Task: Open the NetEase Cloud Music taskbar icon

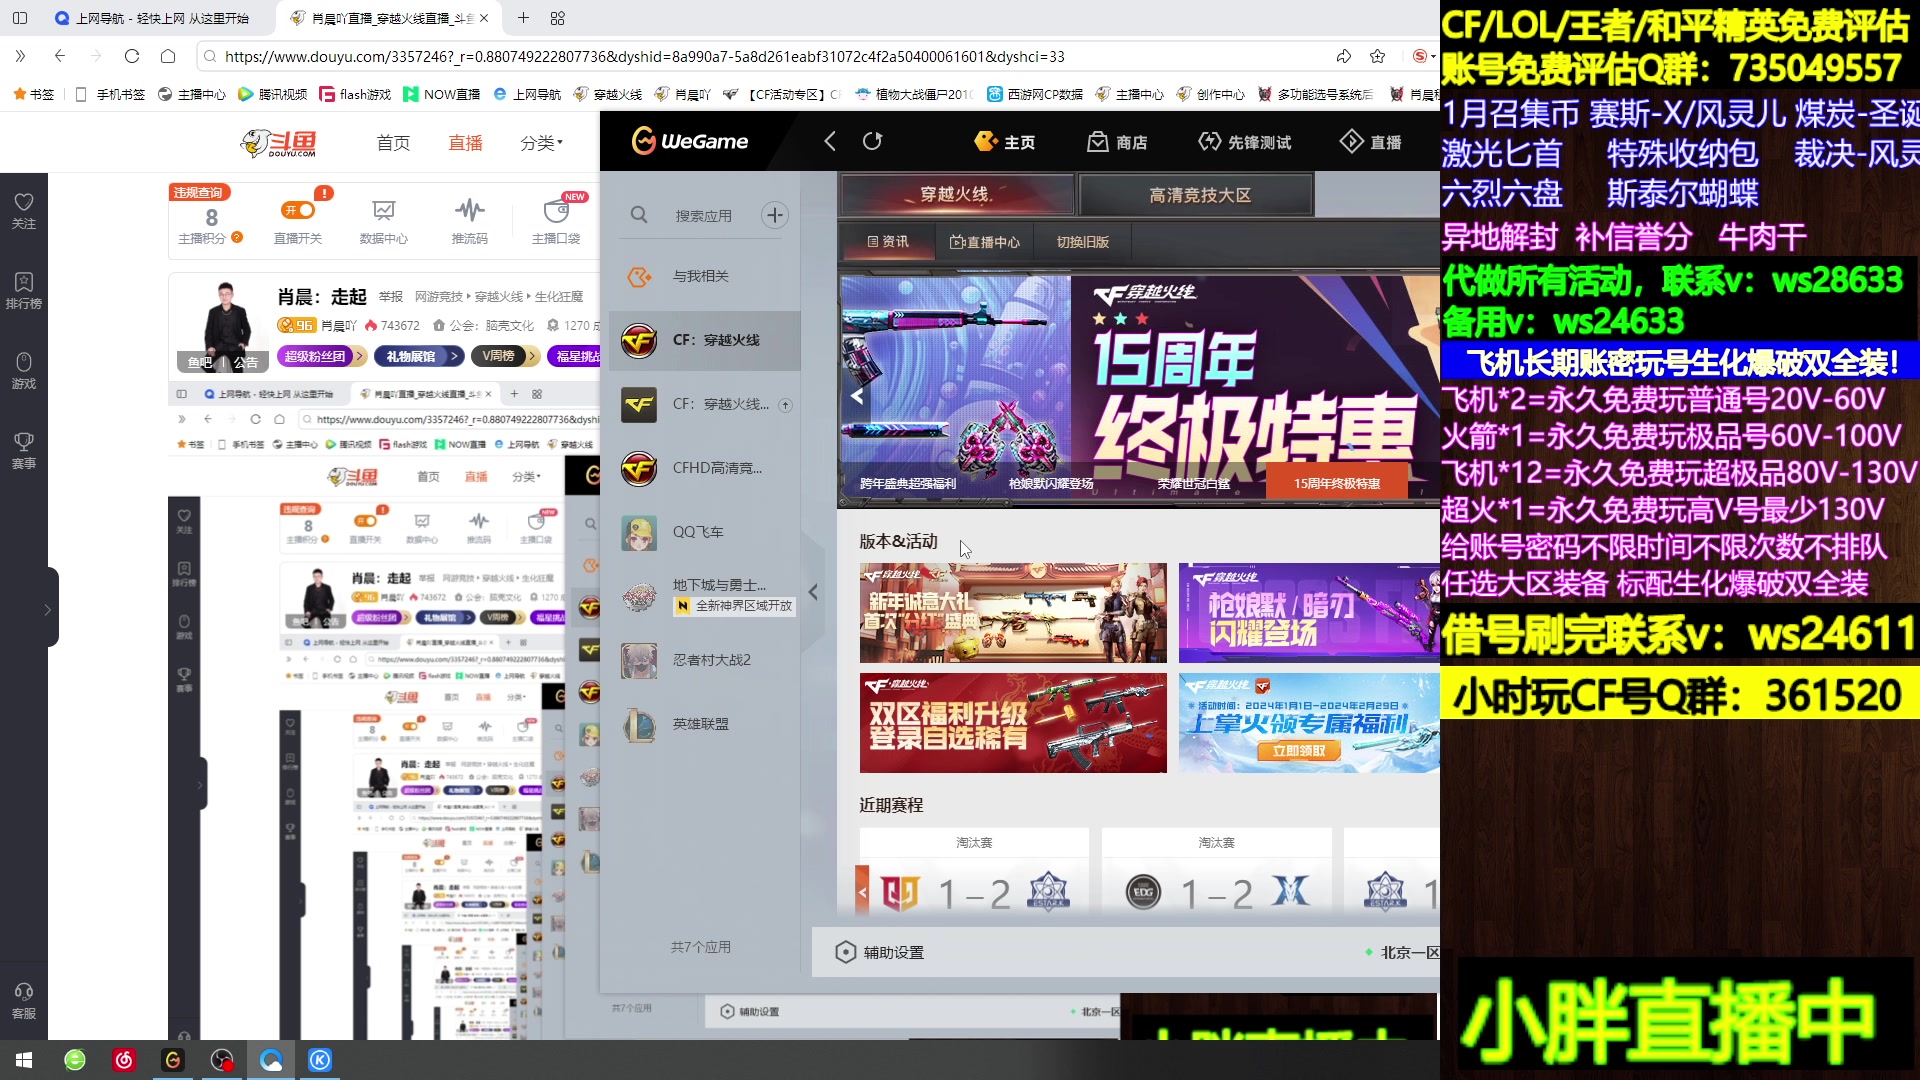Action: tap(124, 1060)
